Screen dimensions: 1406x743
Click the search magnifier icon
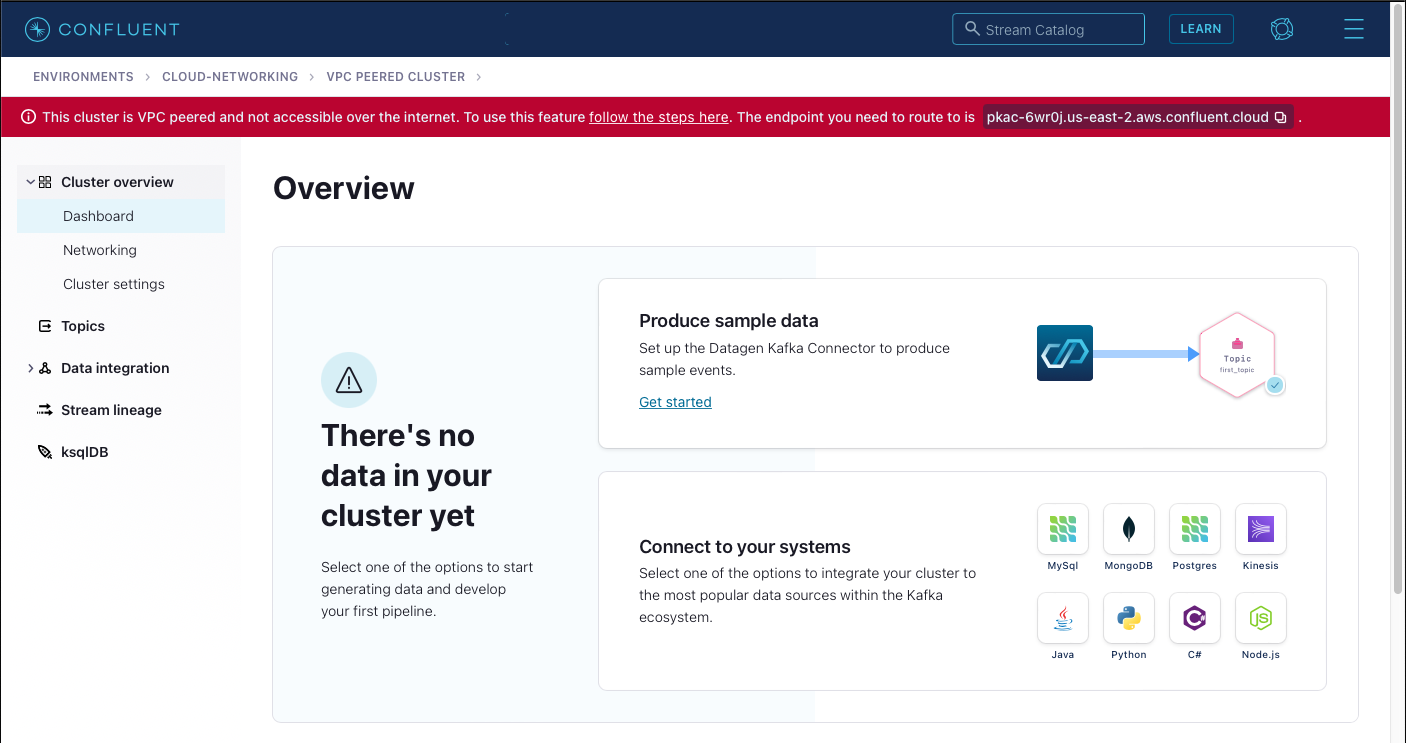[x=972, y=29]
